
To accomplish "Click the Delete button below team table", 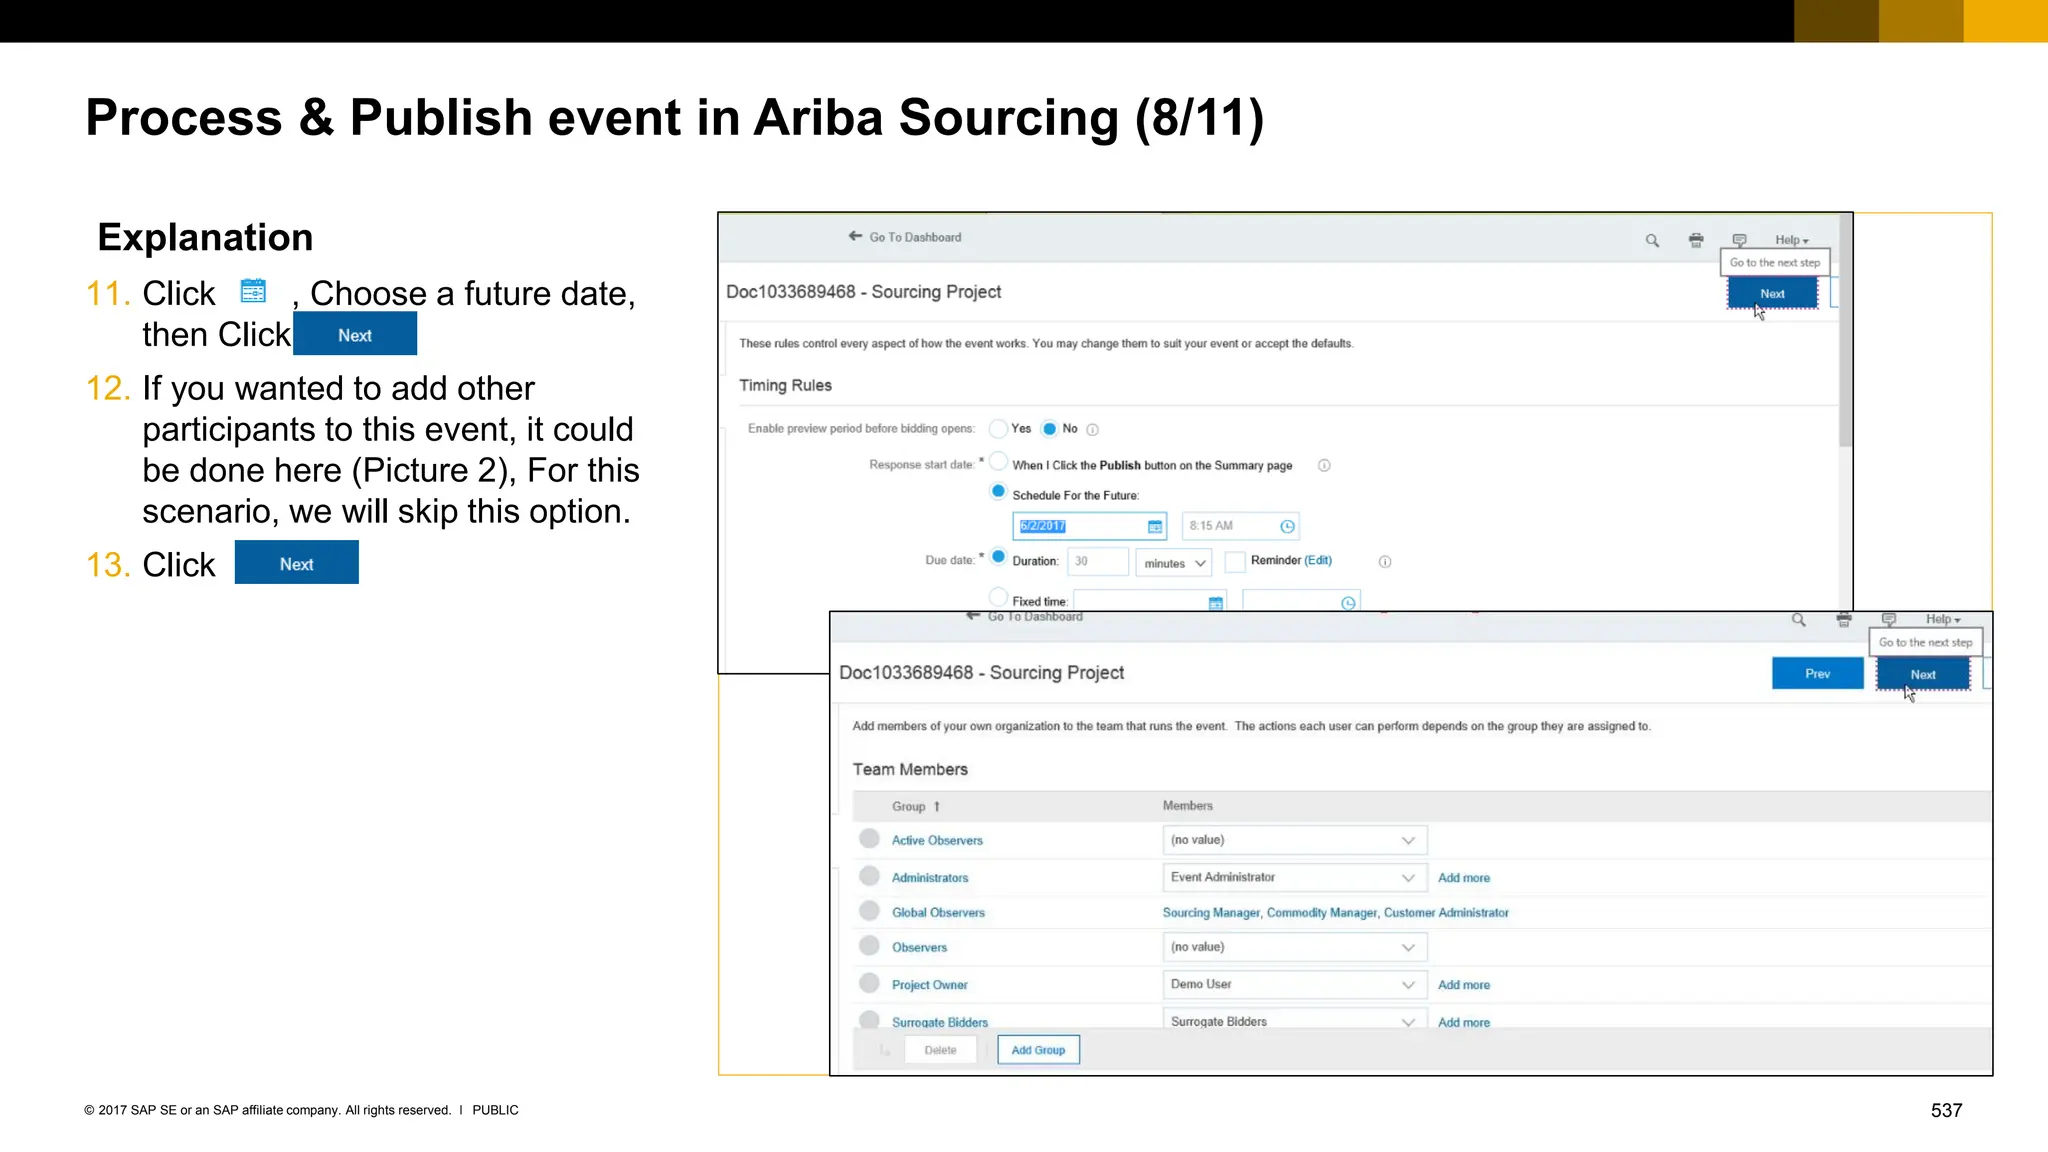I will pyautogui.click(x=940, y=1050).
